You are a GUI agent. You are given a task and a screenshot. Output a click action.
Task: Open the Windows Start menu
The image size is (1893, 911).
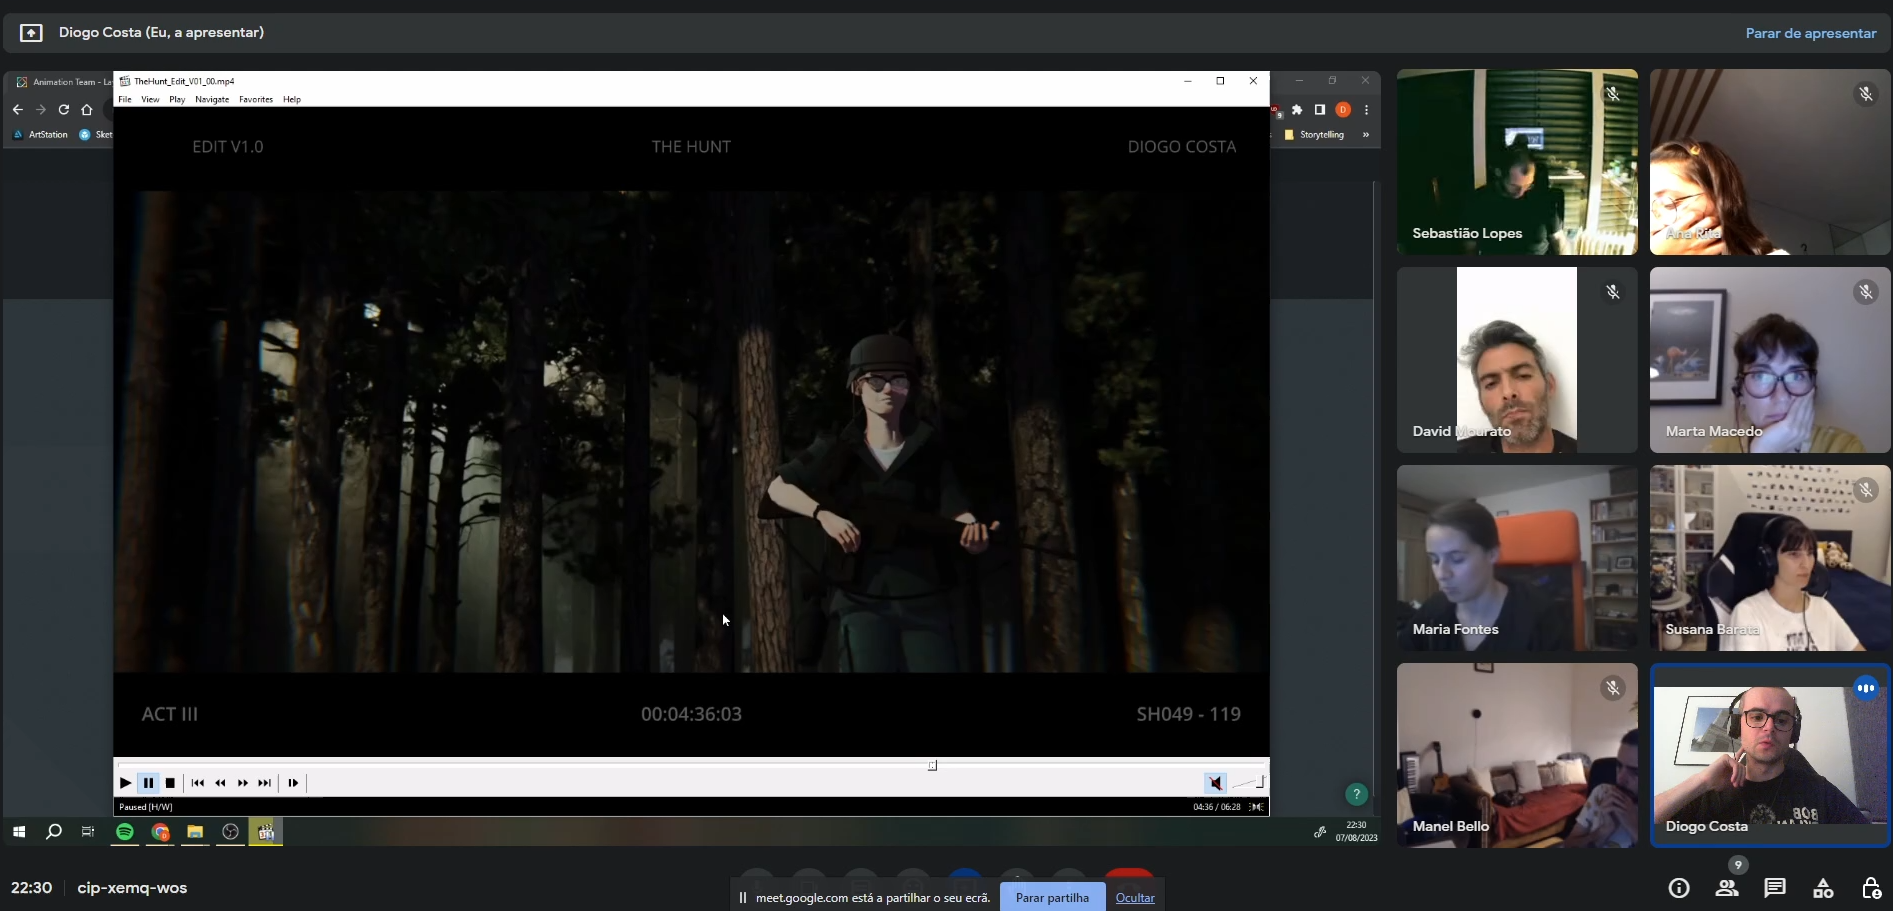[x=18, y=831]
